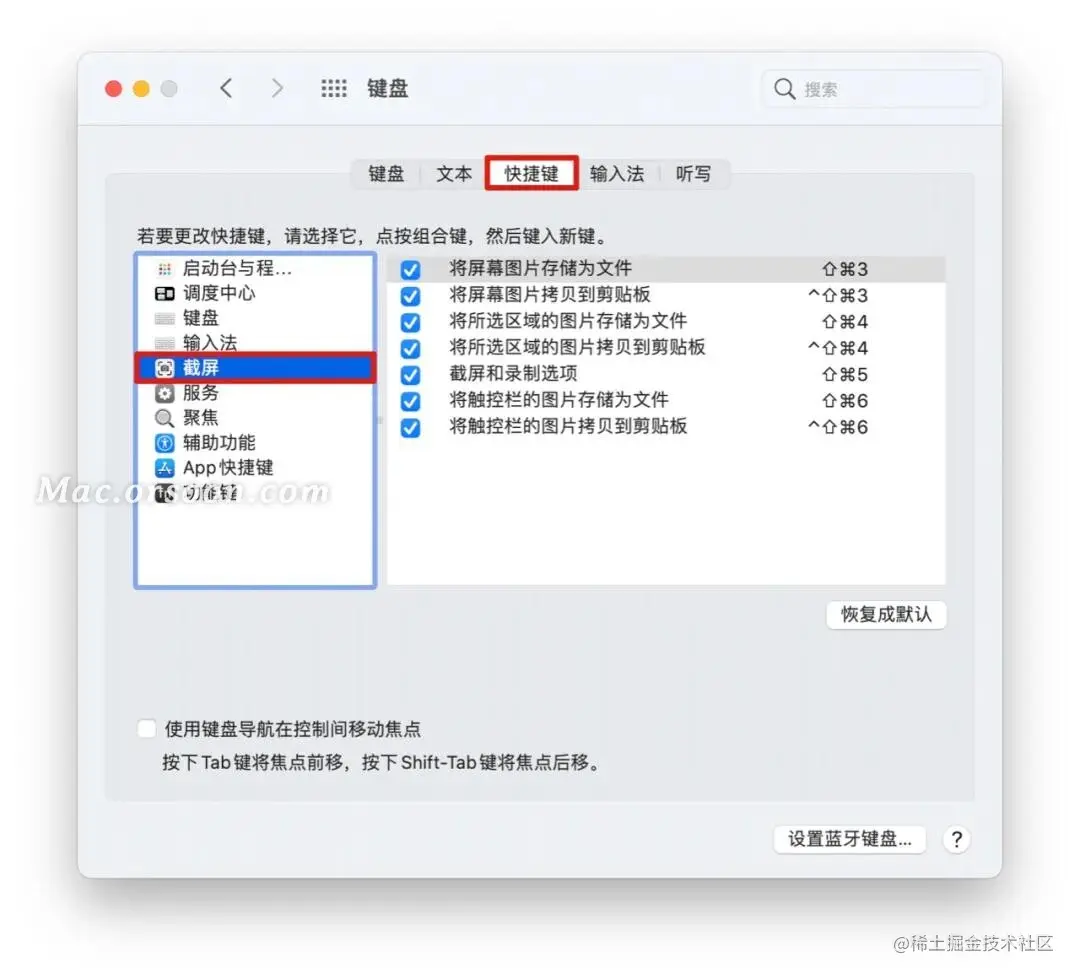The height and width of the screenshot is (980, 1080).
Task: Open the App 快捷键 icon entry
Action: tap(165, 468)
